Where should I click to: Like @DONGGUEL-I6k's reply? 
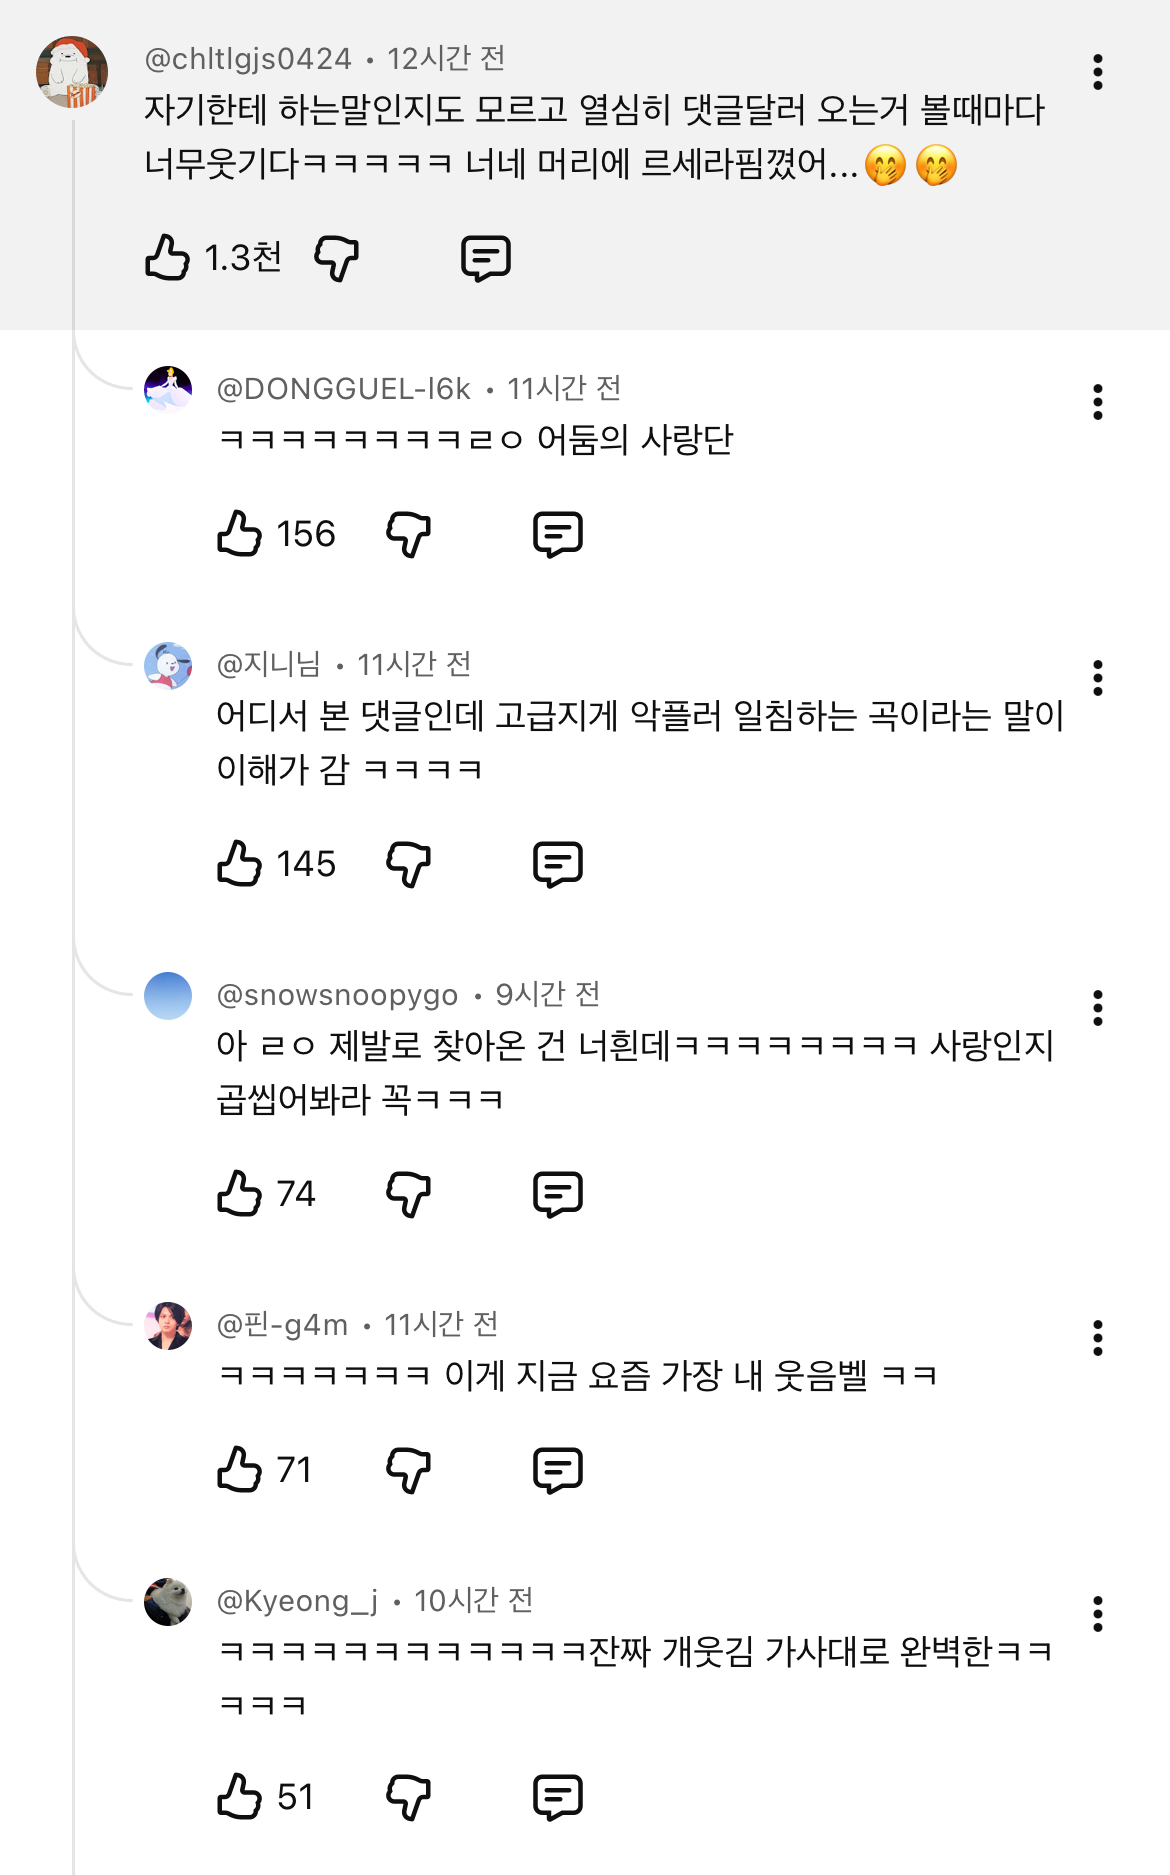pos(240,534)
